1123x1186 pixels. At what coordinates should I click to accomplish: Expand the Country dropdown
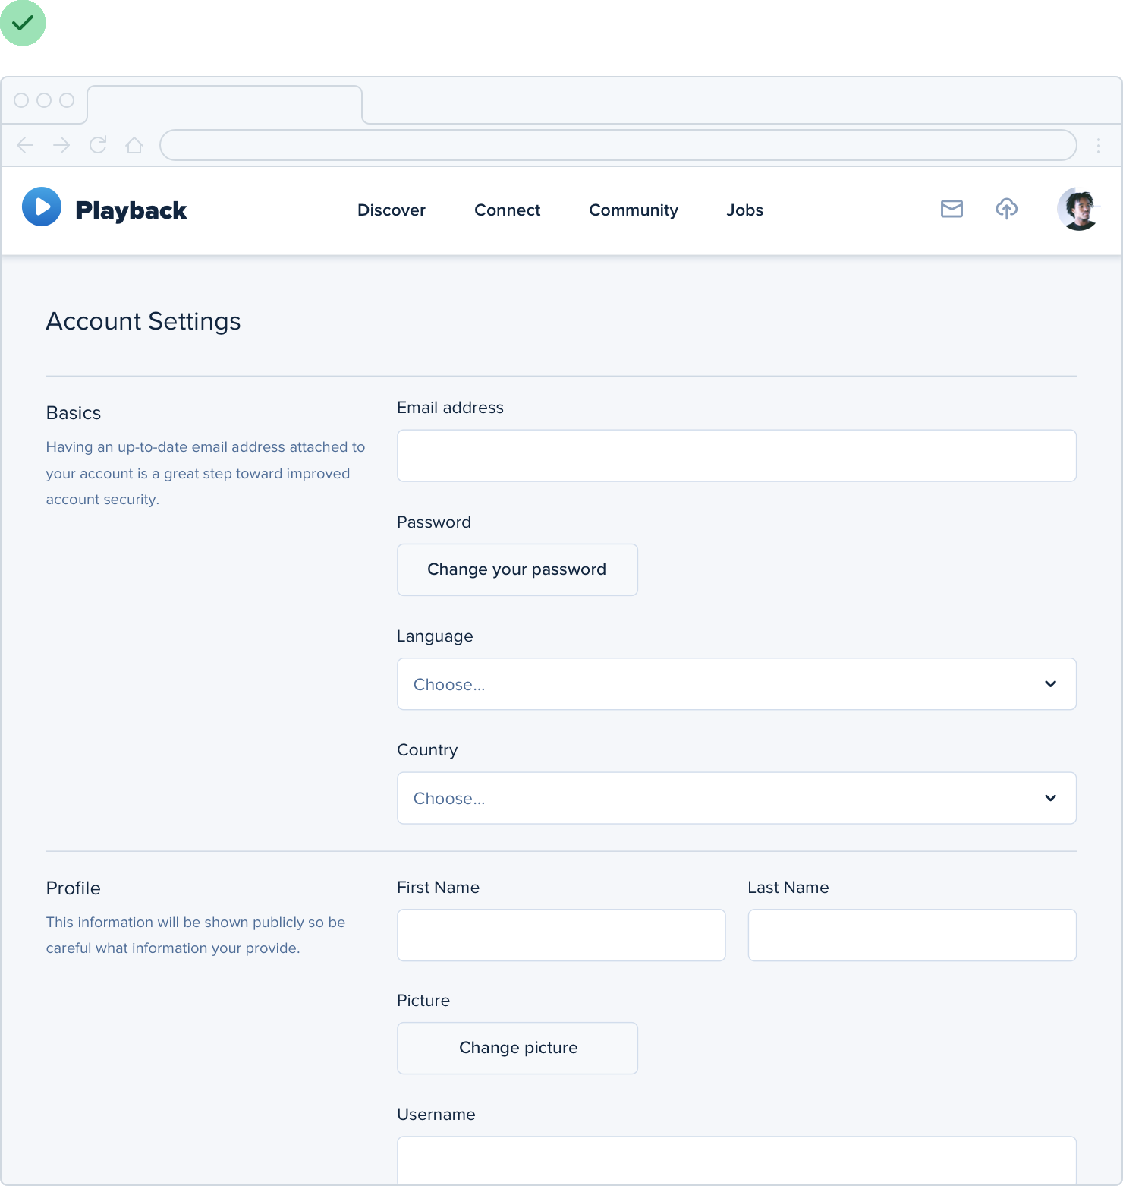[x=736, y=798]
